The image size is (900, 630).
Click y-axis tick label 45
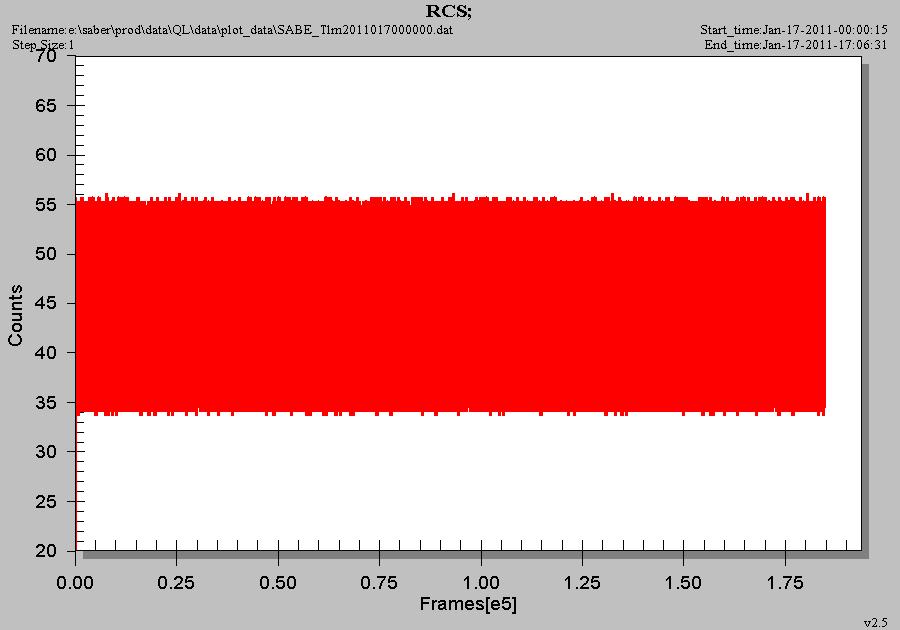[46, 303]
